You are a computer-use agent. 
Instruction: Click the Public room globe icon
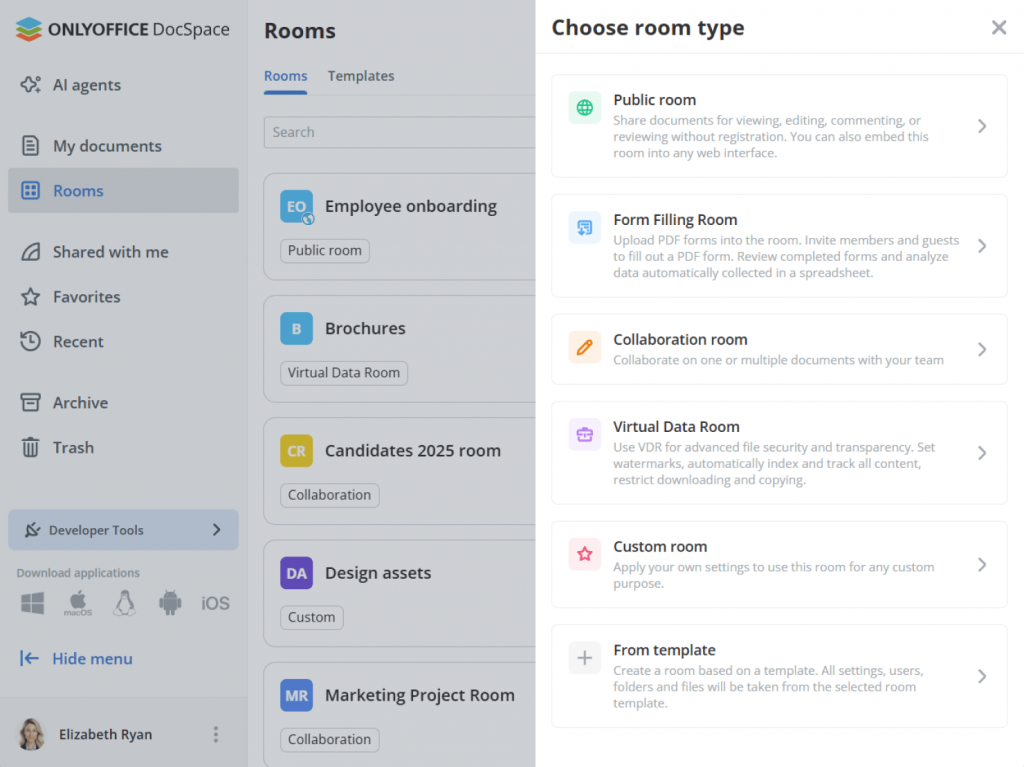(585, 108)
